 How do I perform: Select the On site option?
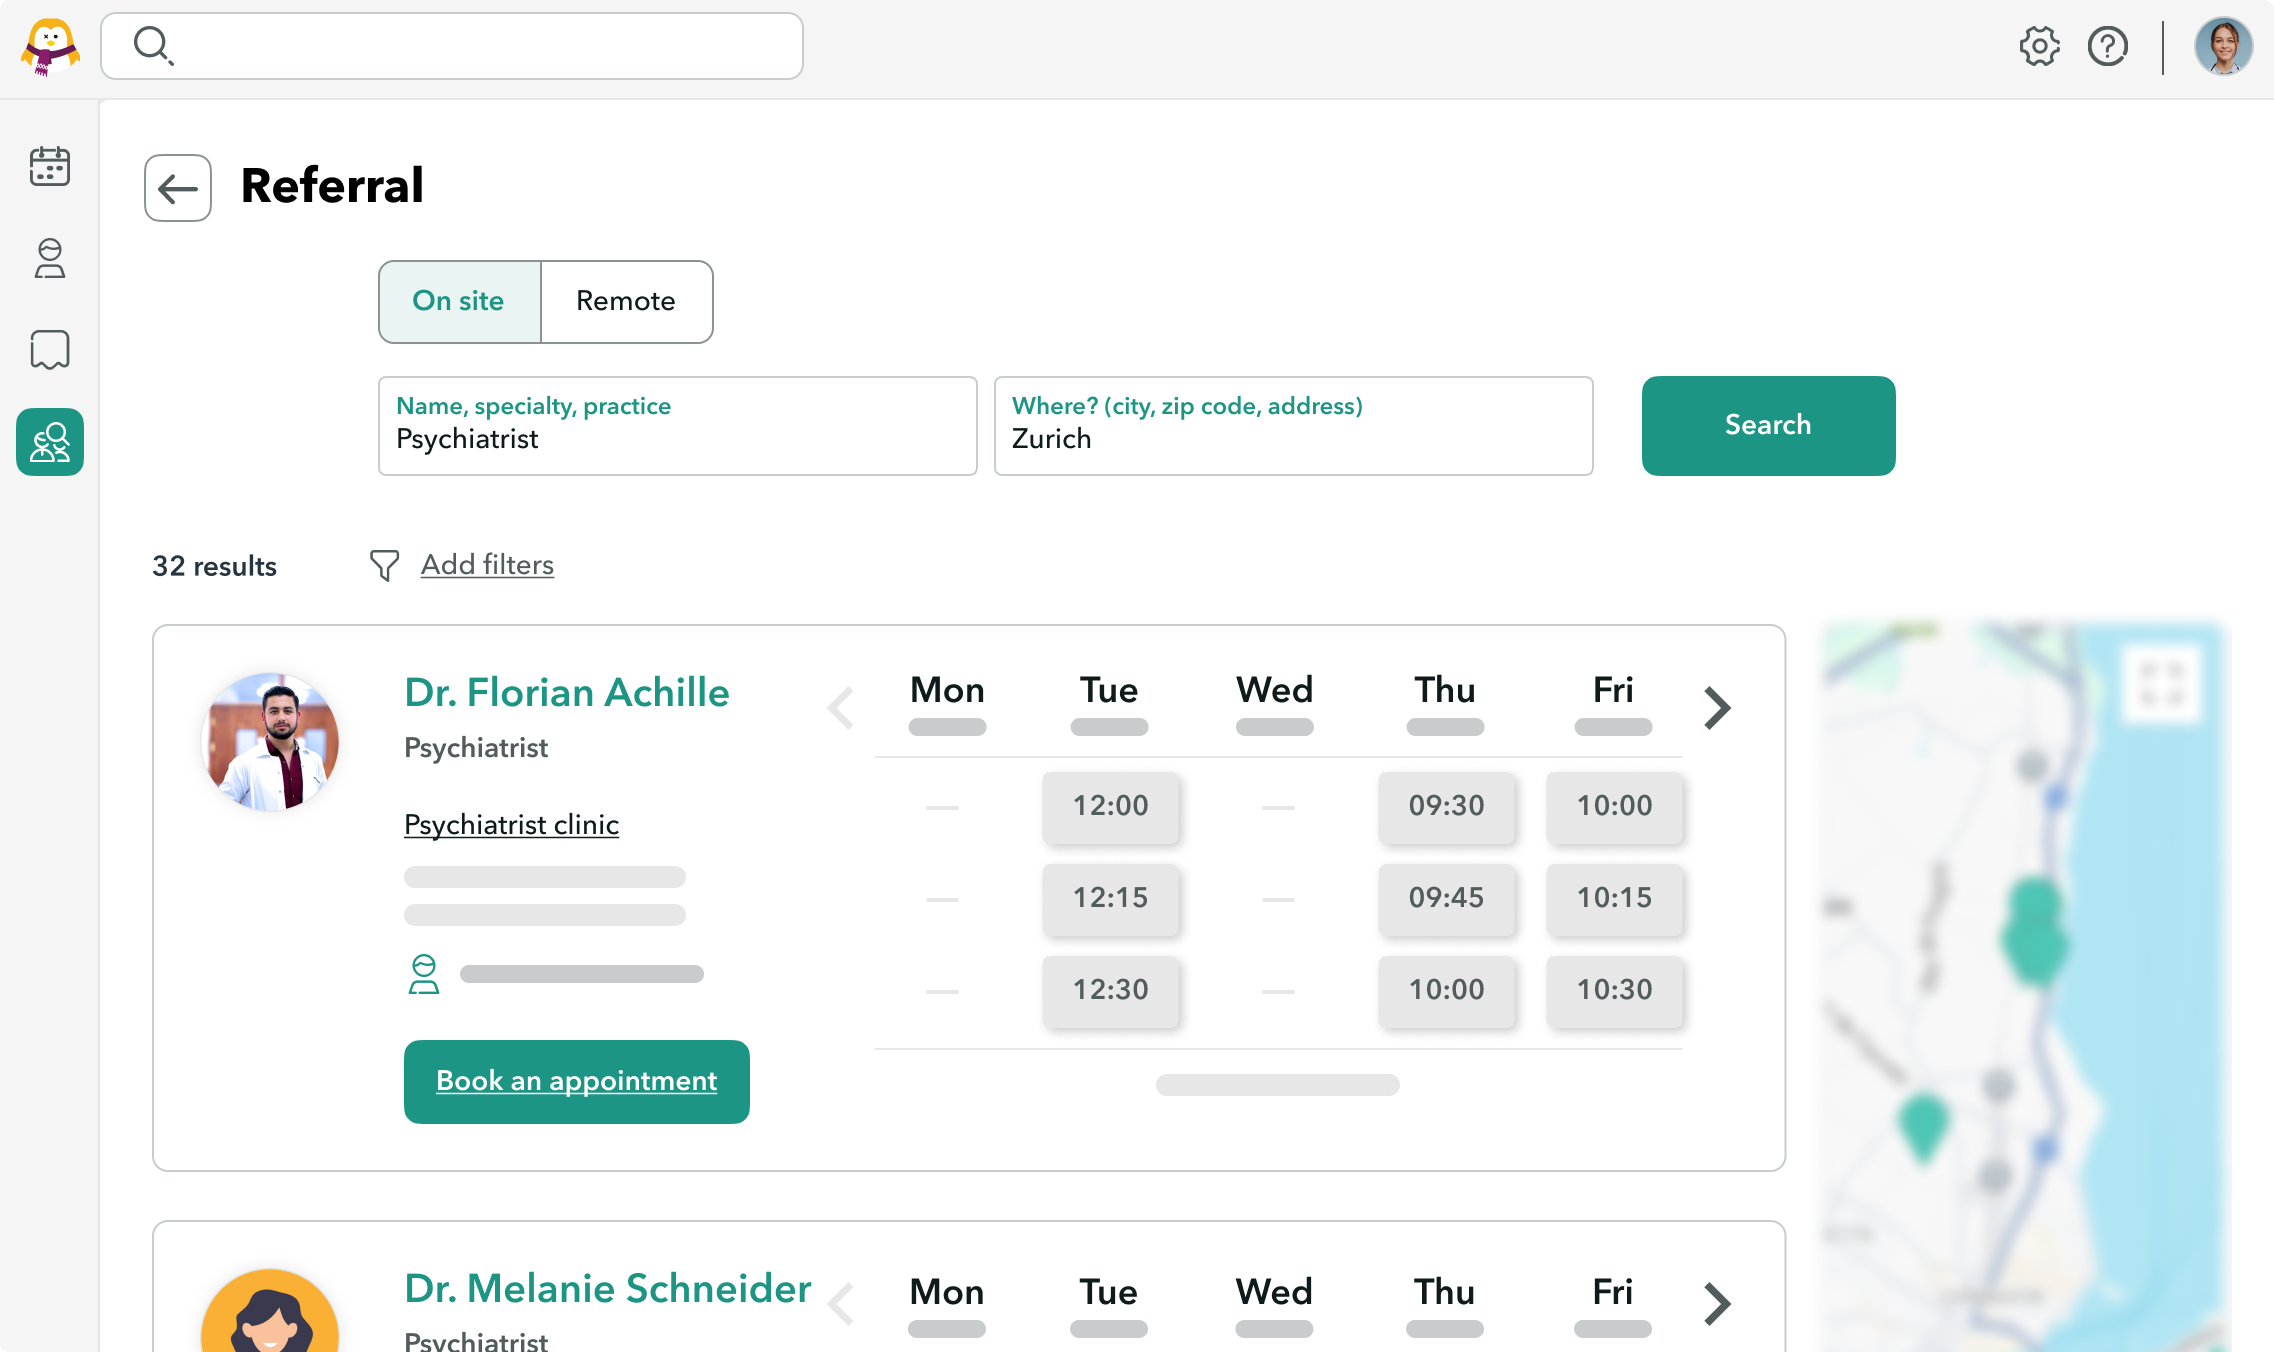coord(459,302)
